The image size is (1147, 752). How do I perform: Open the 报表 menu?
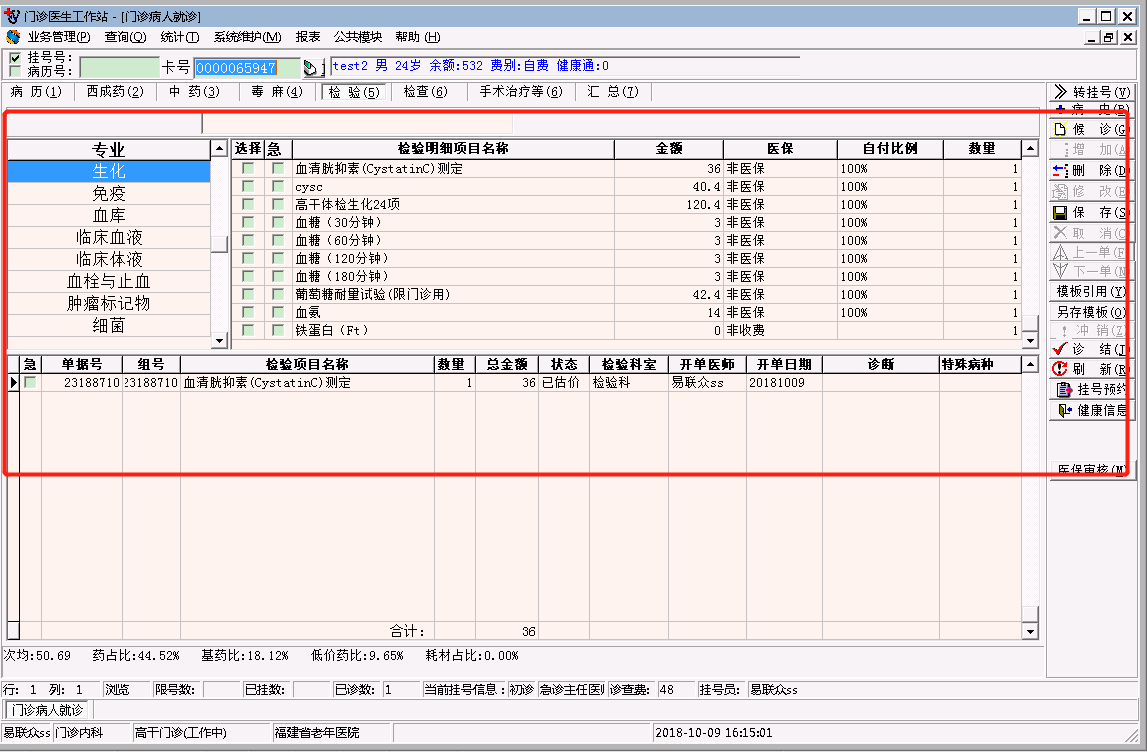(x=308, y=37)
